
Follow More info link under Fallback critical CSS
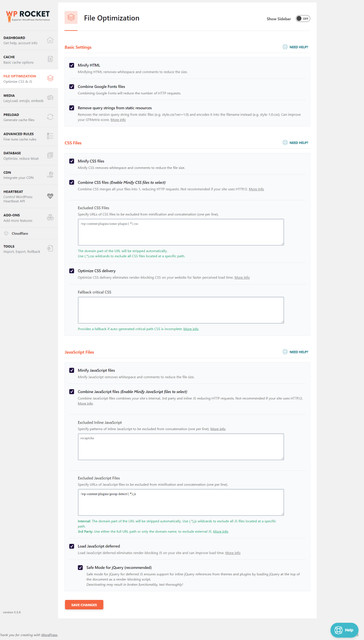191,329
